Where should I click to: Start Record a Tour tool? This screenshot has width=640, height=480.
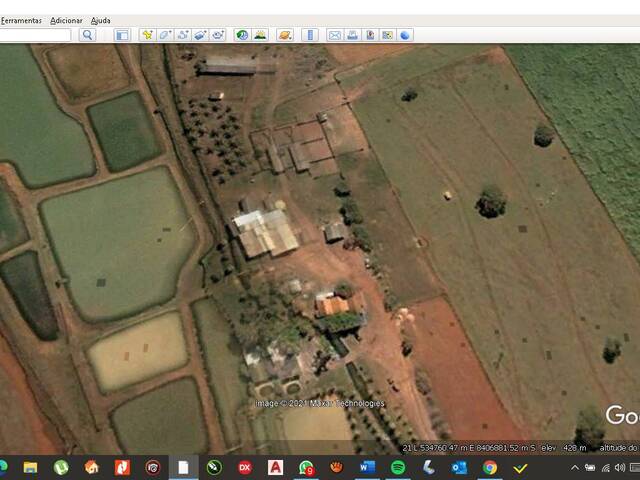click(x=218, y=35)
